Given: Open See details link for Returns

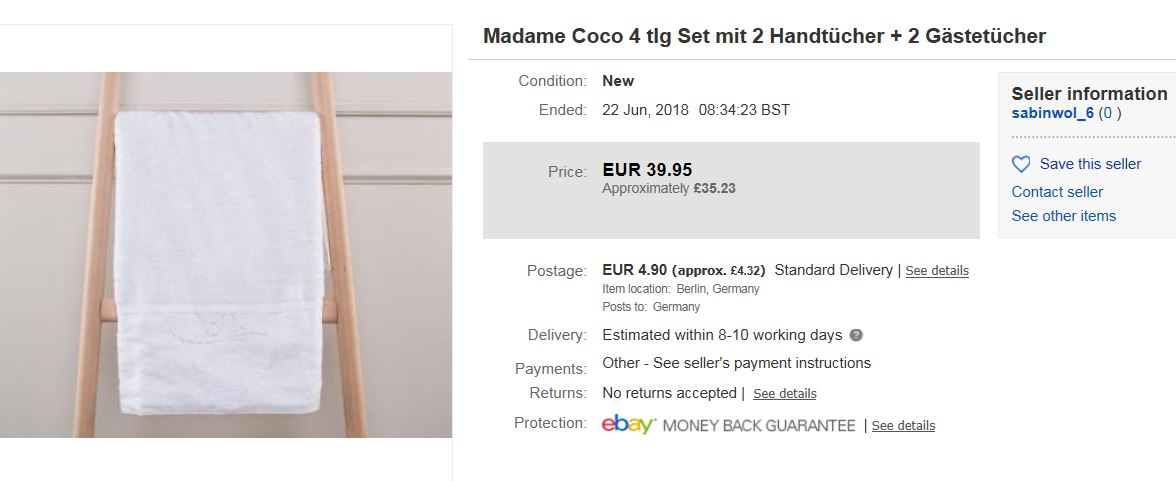Looking at the screenshot, I should (x=784, y=394).
